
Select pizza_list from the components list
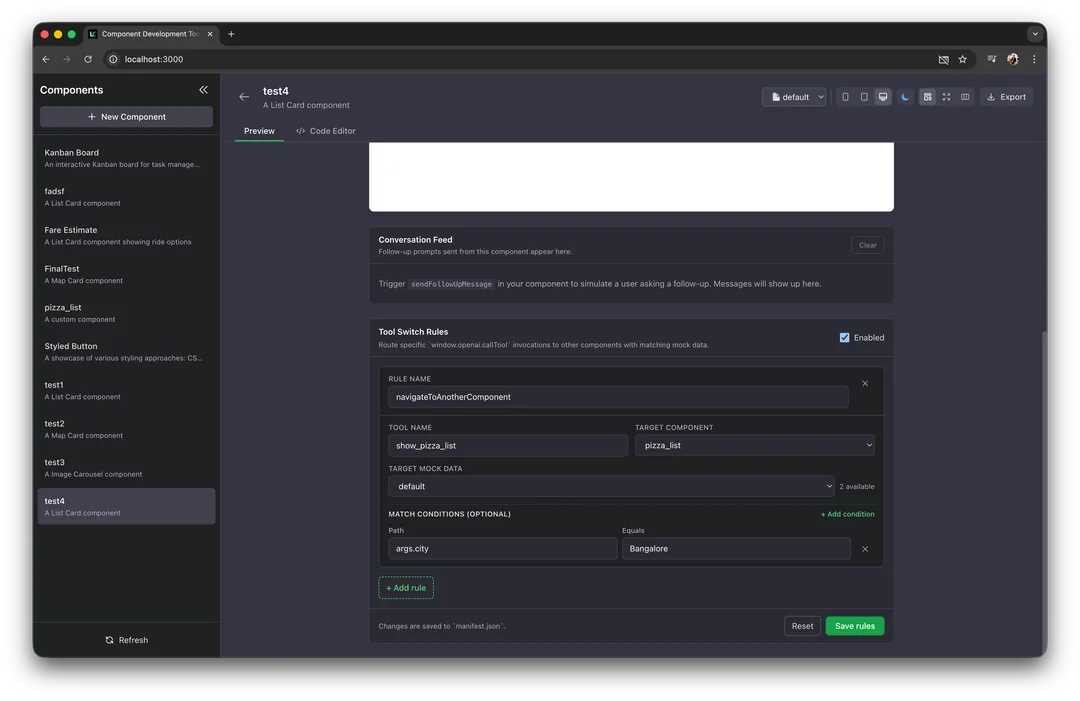126,313
